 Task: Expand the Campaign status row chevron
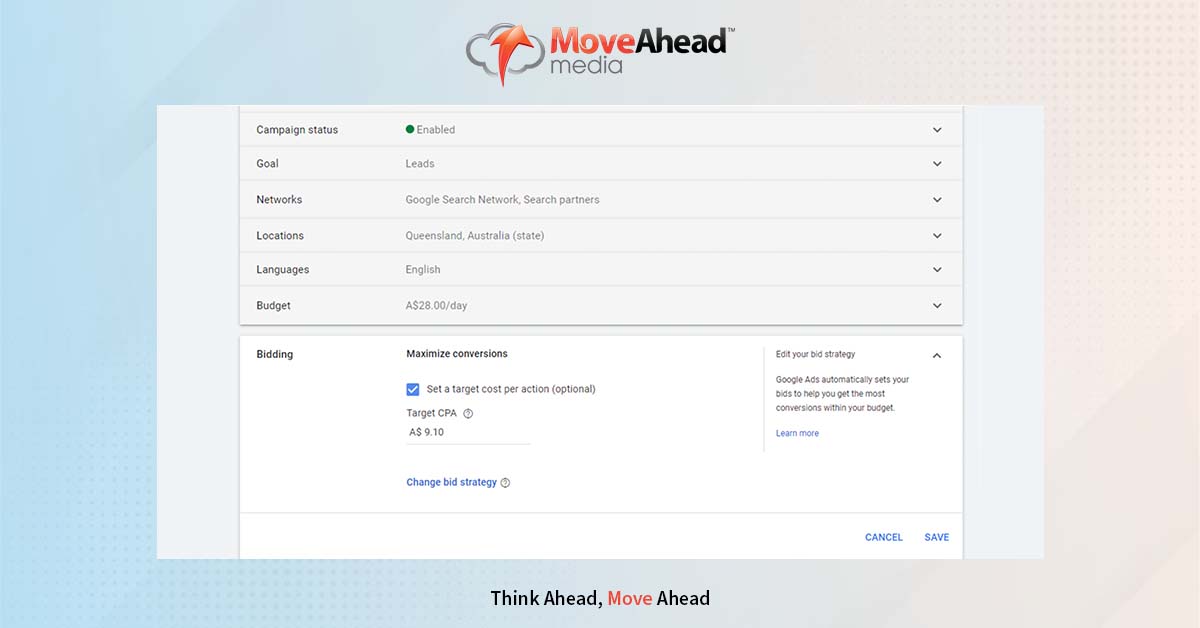(x=937, y=130)
